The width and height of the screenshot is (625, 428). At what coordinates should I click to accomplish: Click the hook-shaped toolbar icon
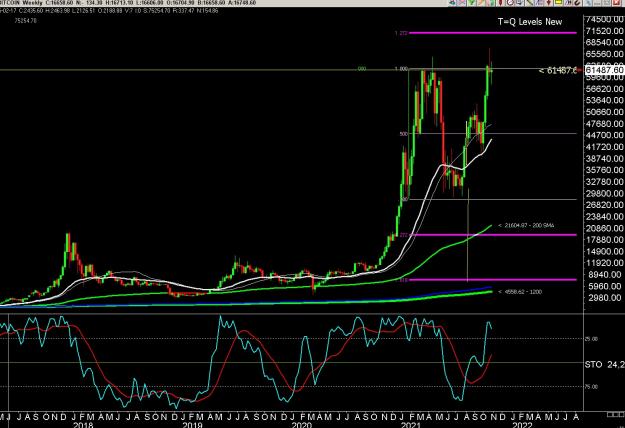pyautogui.click(x=578, y=2)
